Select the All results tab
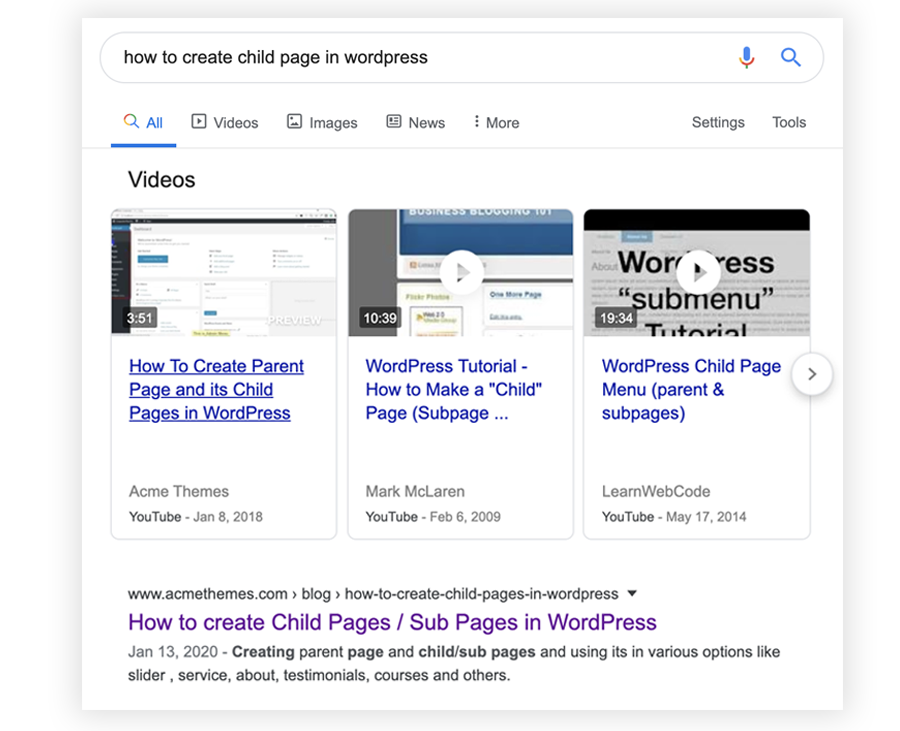The width and height of the screenshot is (900, 731). pyautogui.click(x=143, y=122)
